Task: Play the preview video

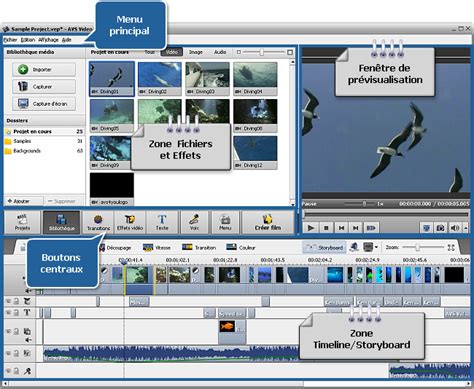Action: coord(311,228)
